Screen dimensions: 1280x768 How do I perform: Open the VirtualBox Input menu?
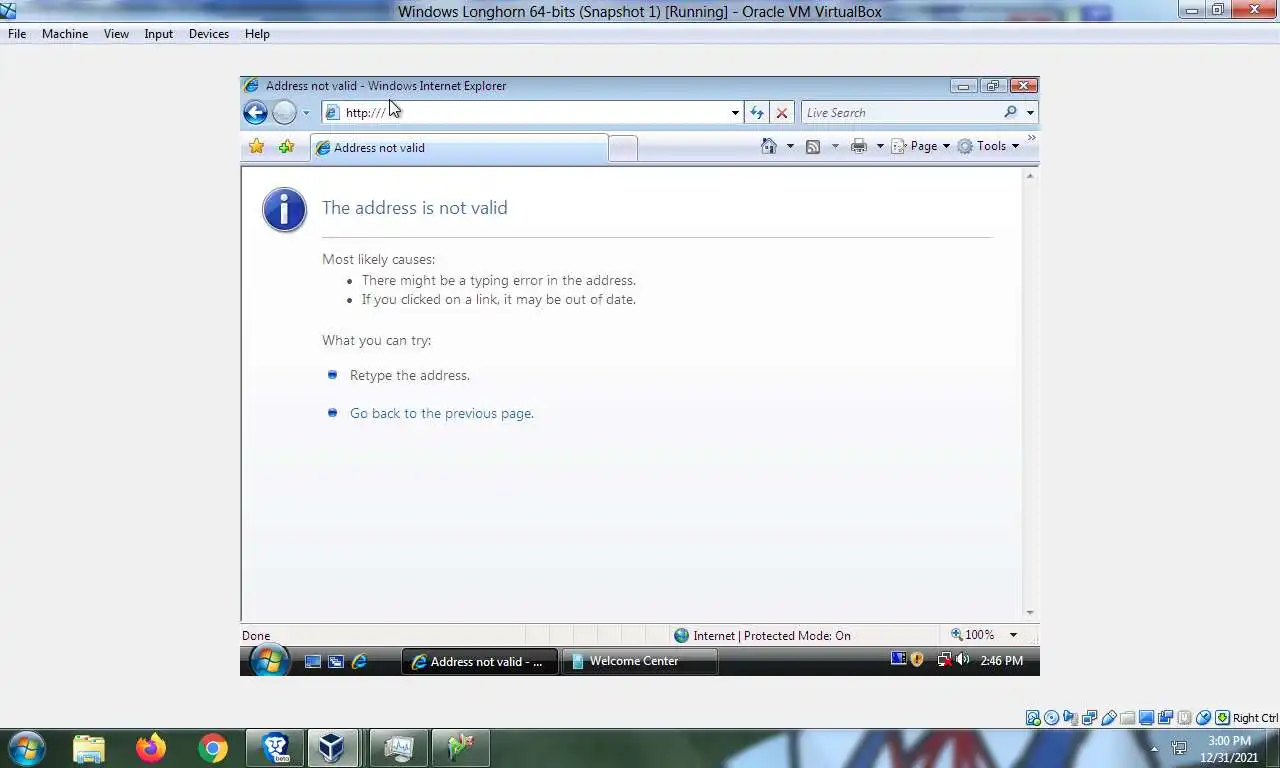point(158,34)
